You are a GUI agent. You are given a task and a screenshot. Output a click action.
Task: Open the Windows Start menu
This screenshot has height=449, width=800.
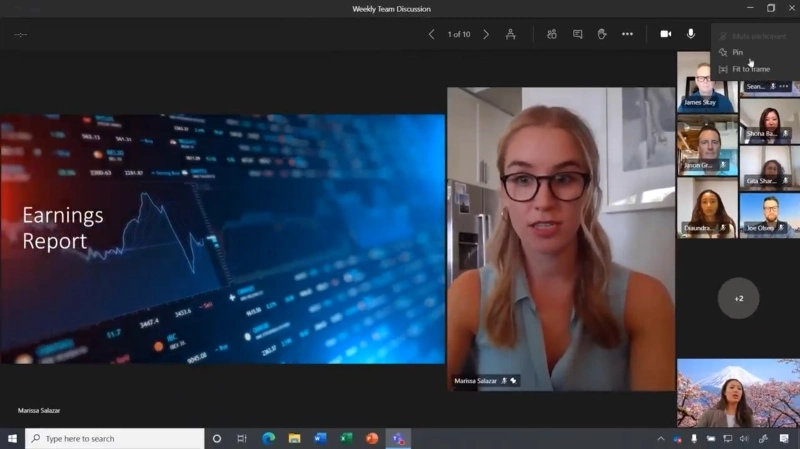[x=13, y=438]
